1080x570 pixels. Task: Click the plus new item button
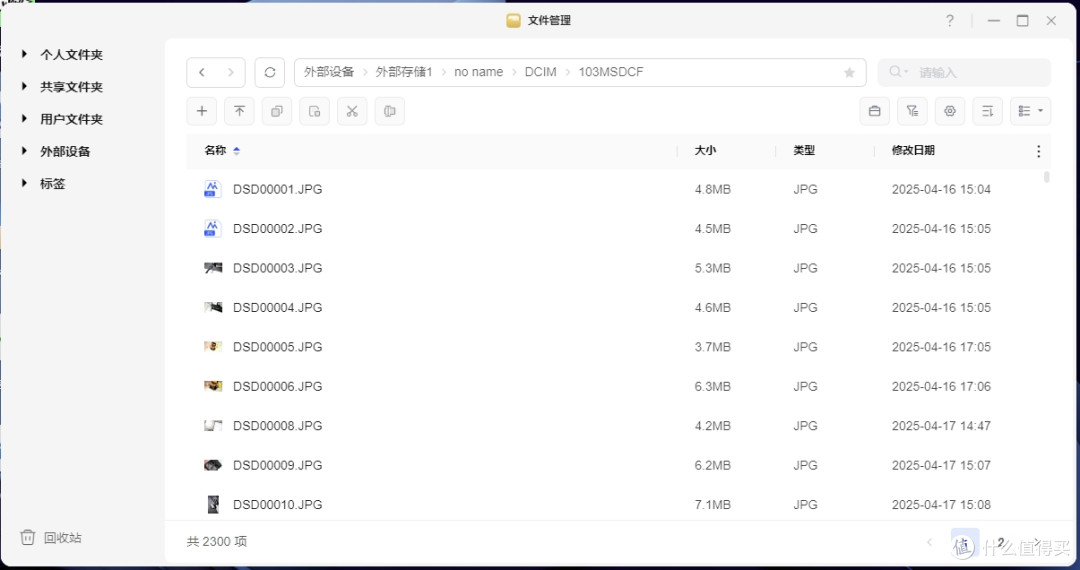tap(202, 112)
